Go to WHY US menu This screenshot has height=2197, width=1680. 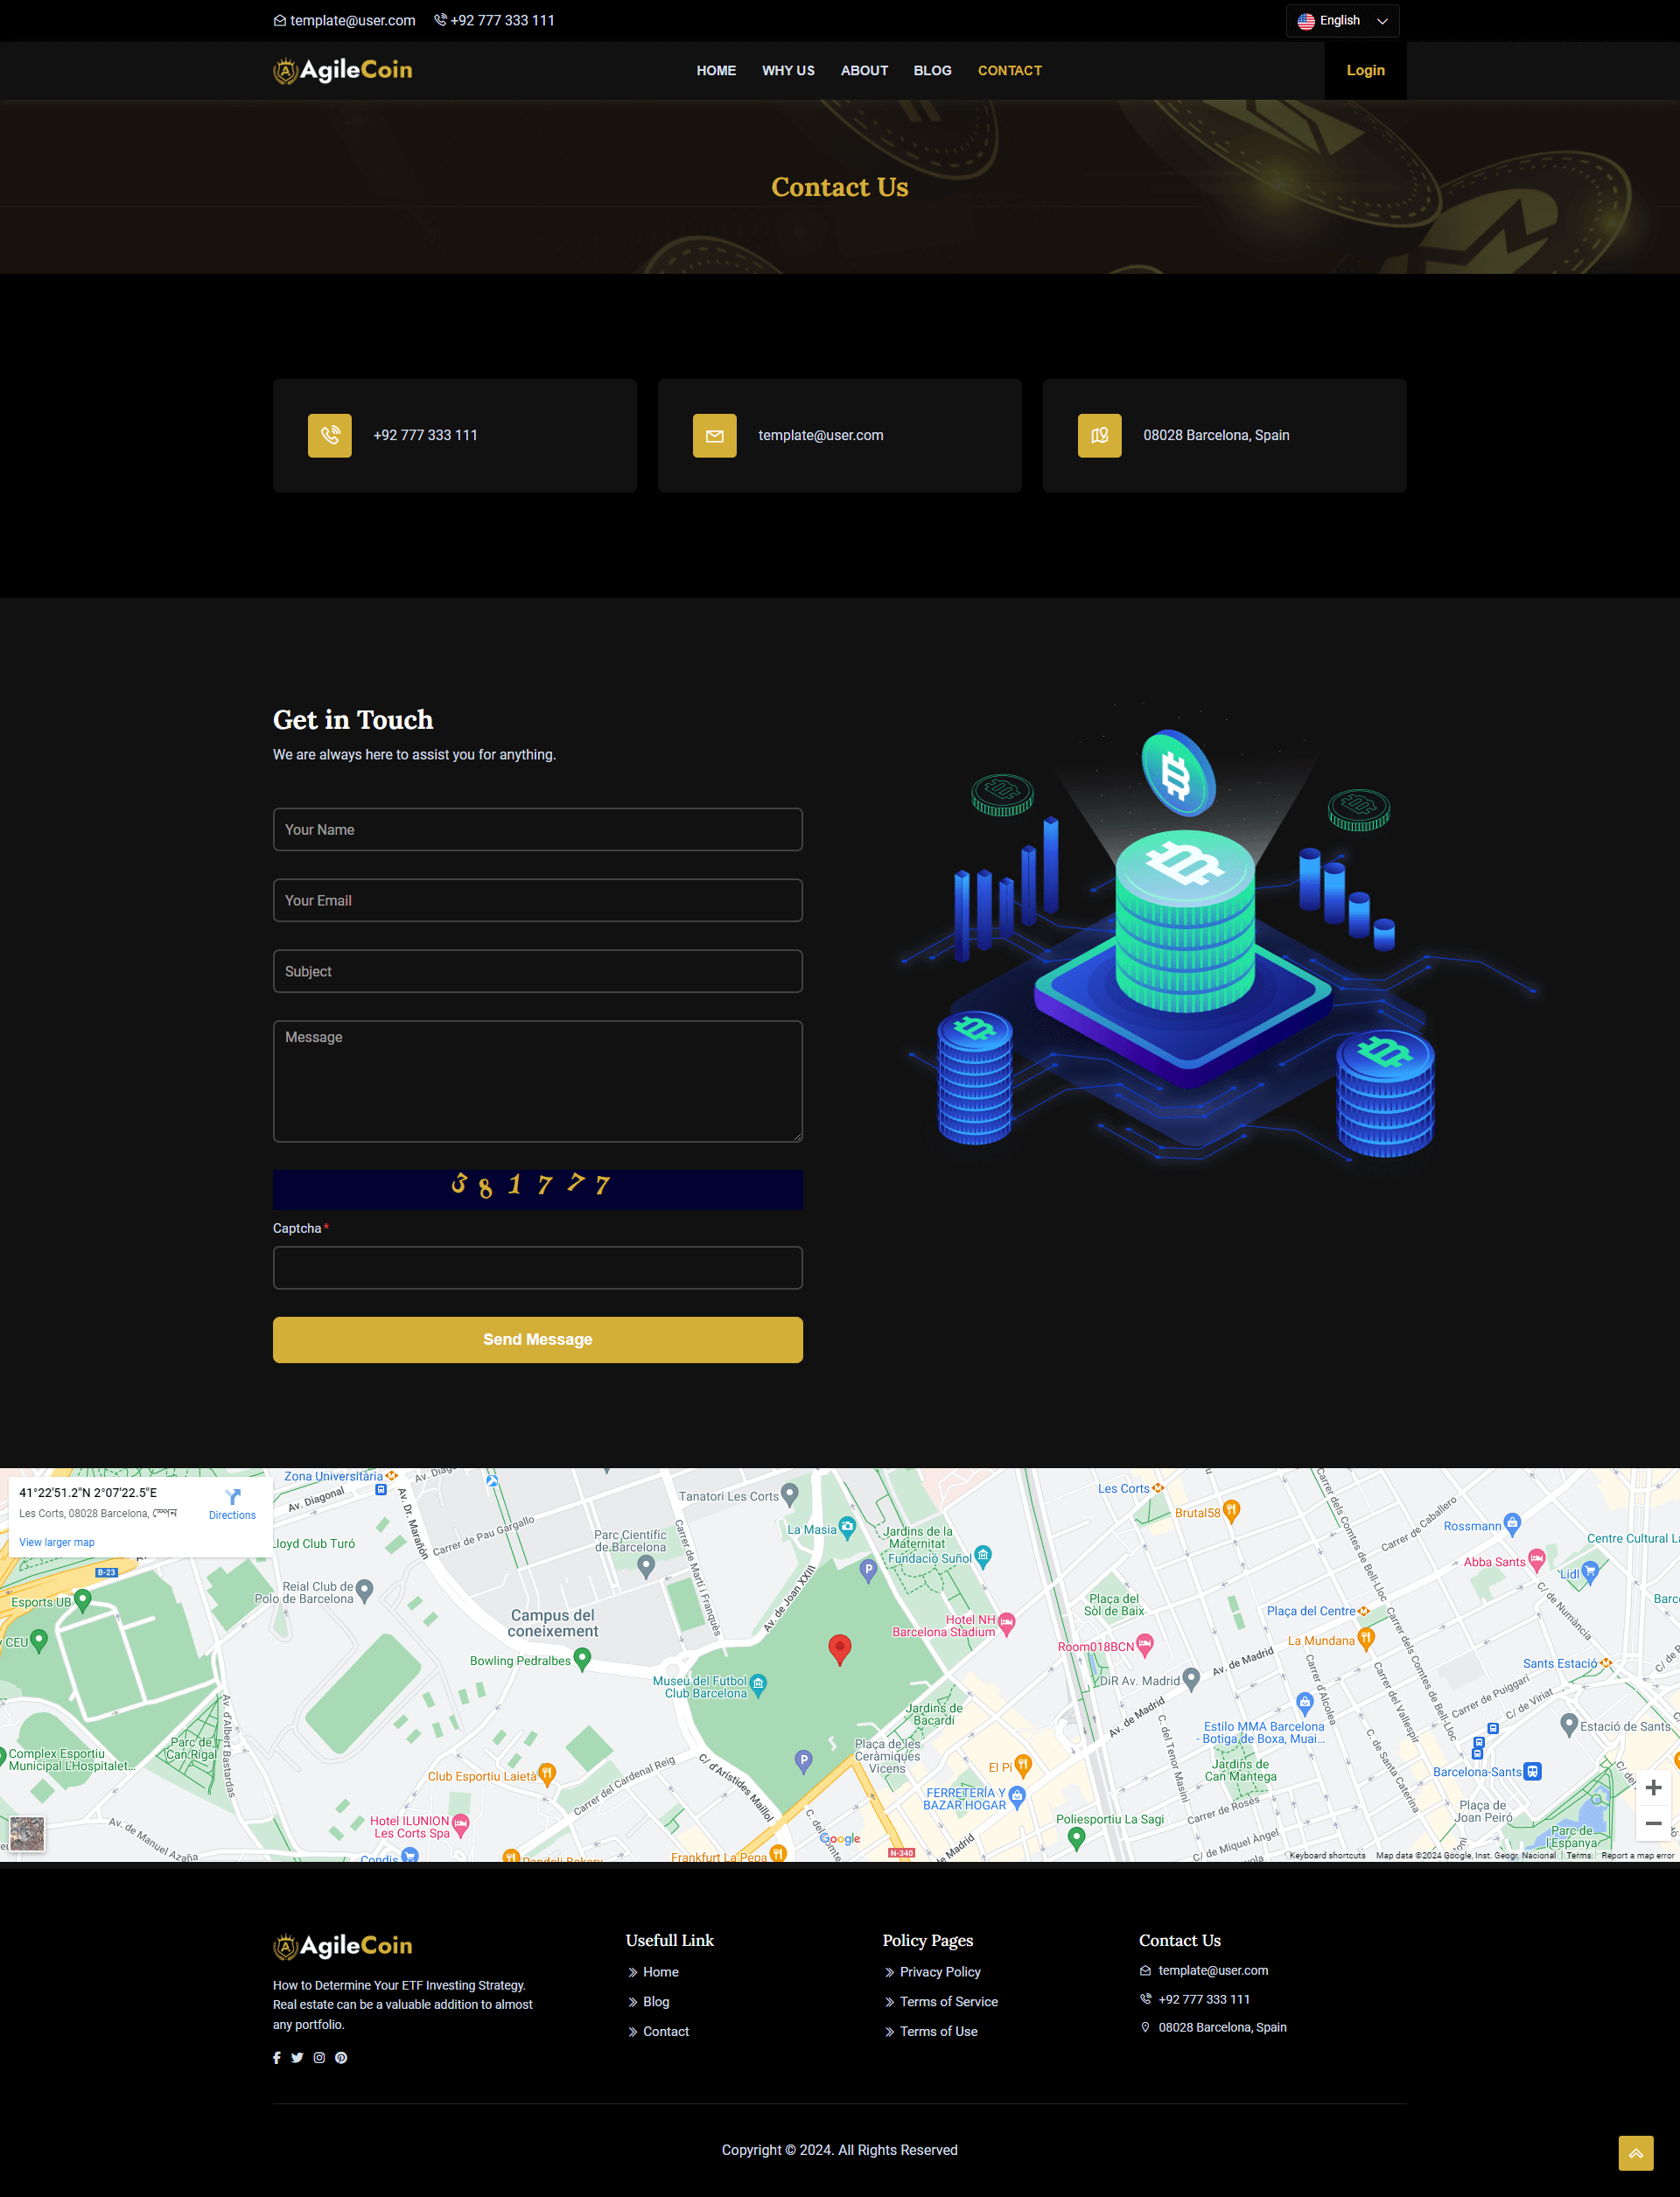click(x=788, y=71)
